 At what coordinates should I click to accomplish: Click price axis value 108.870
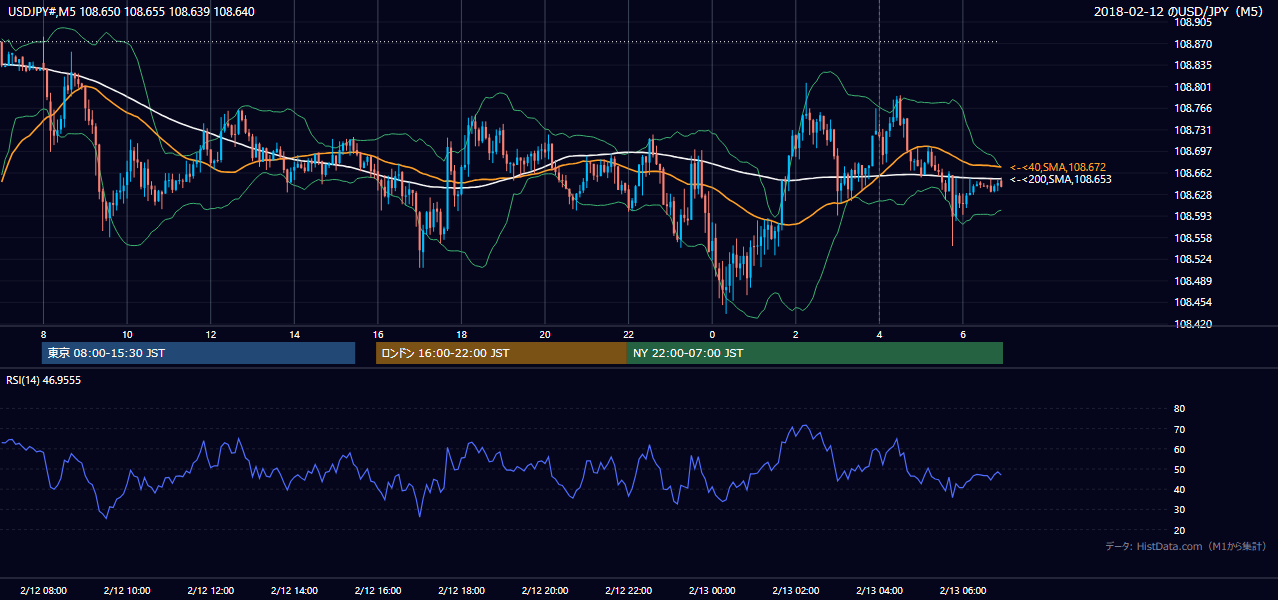click(x=1194, y=44)
